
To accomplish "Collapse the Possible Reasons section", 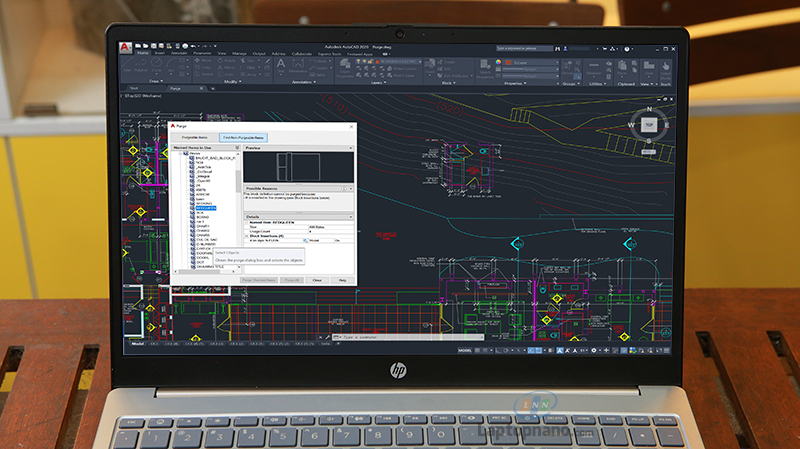I will [351, 188].
